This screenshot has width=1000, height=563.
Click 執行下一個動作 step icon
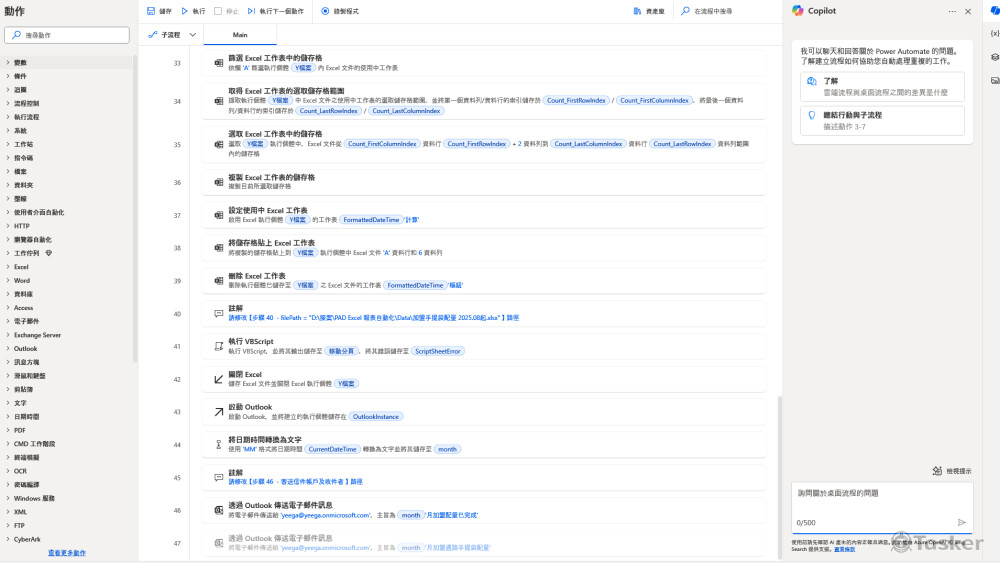point(251,11)
